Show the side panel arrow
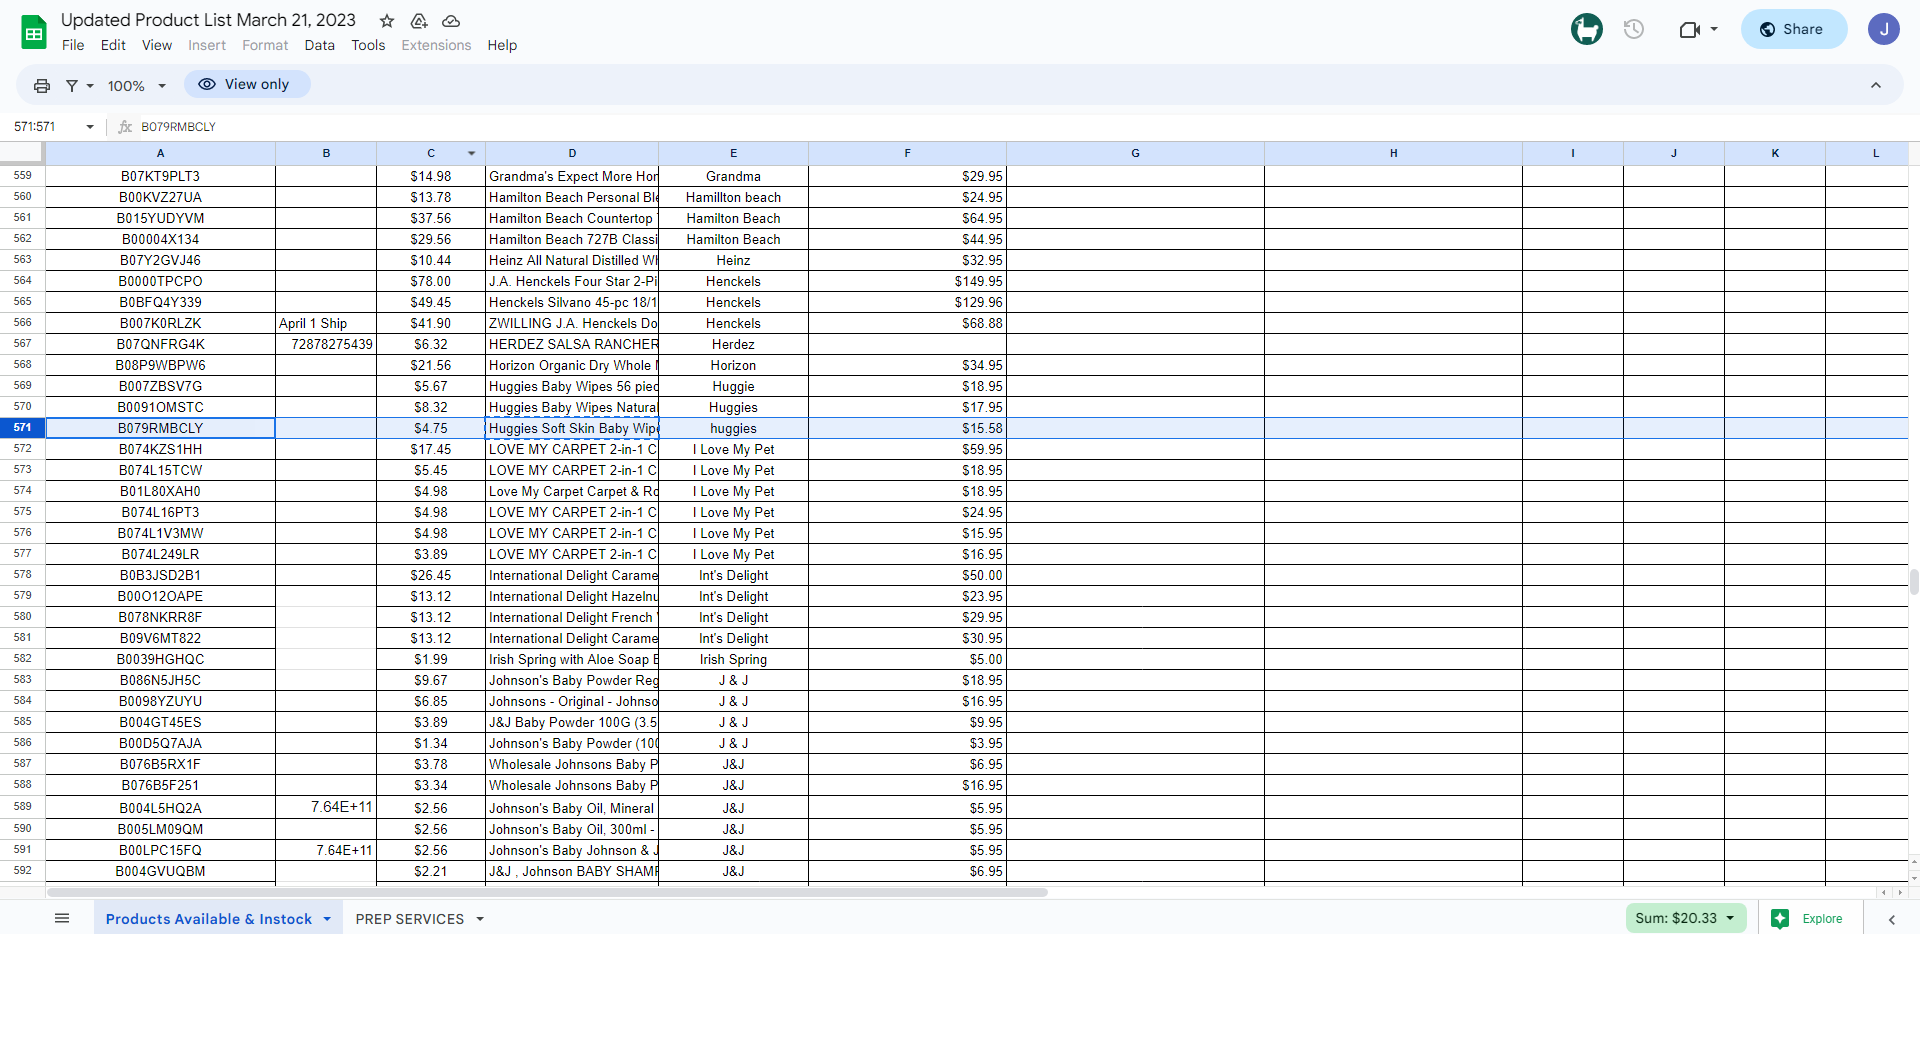The height and width of the screenshot is (1042, 1922). [x=1892, y=920]
